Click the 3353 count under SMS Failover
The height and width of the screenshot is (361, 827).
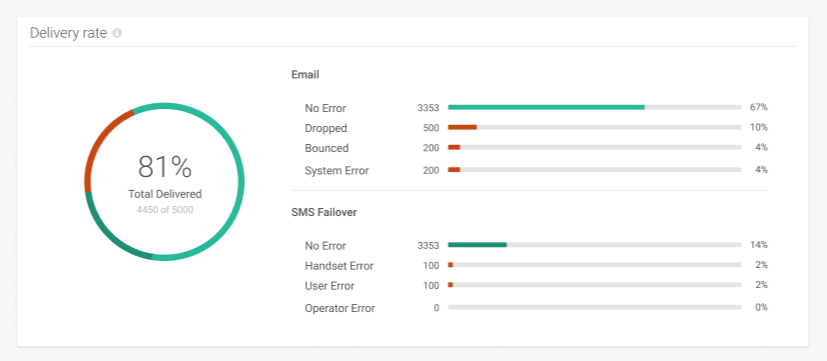click(x=428, y=245)
